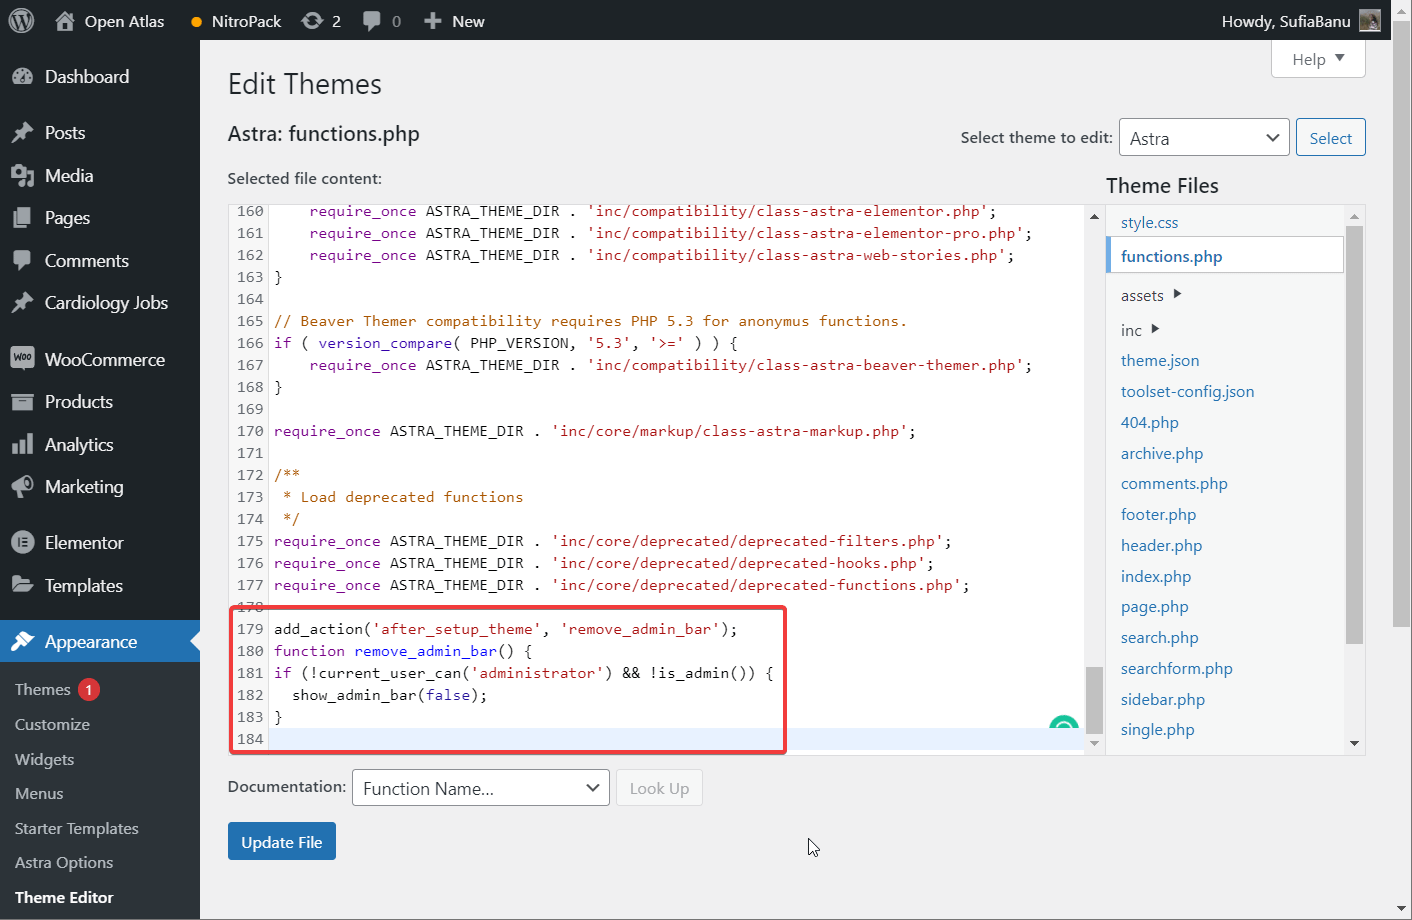
Task: Switch to Theme Editor menu item
Action: point(63,897)
